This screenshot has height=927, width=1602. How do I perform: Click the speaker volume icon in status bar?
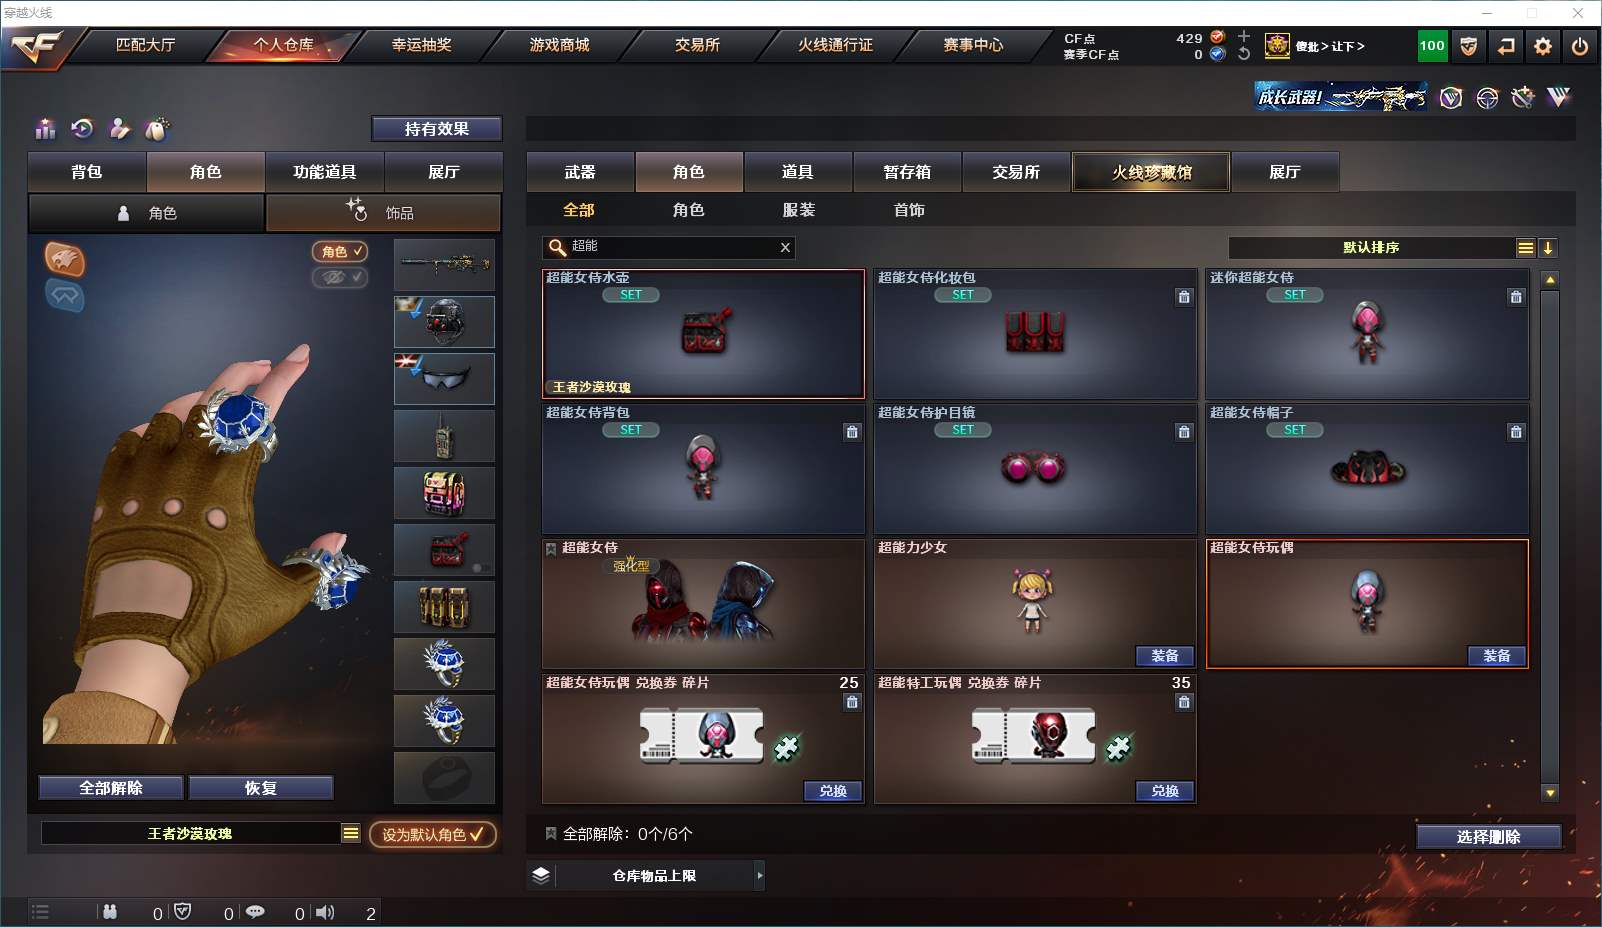coord(325,912)
